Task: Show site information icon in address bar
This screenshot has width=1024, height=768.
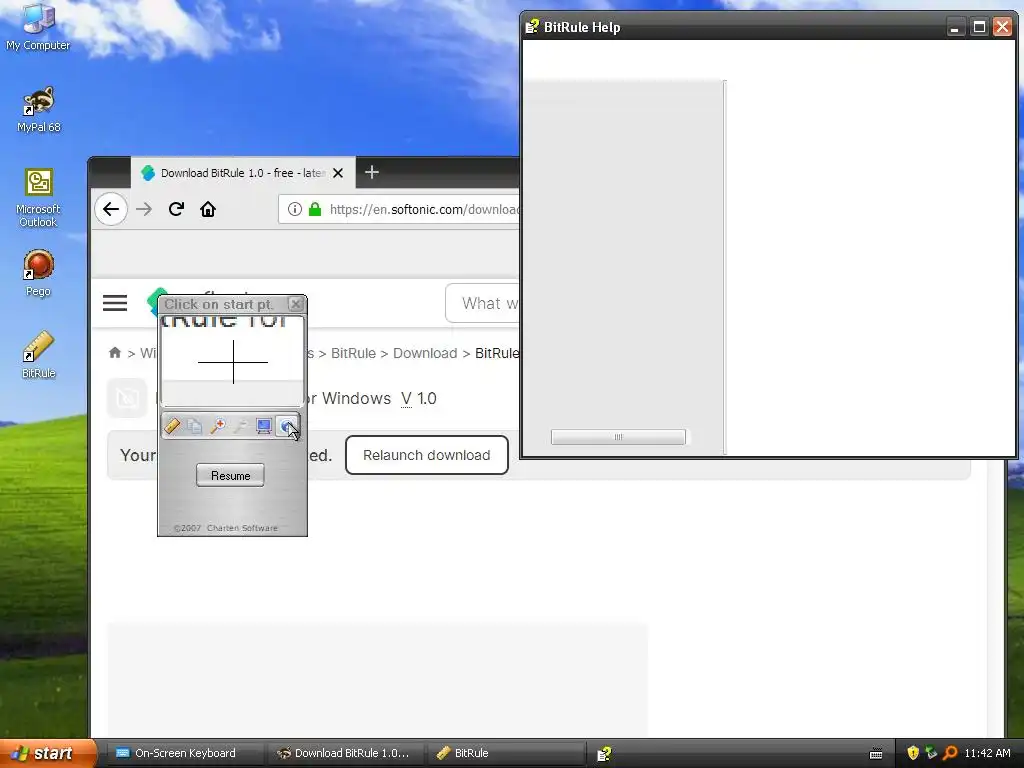Action: (295, 209)
